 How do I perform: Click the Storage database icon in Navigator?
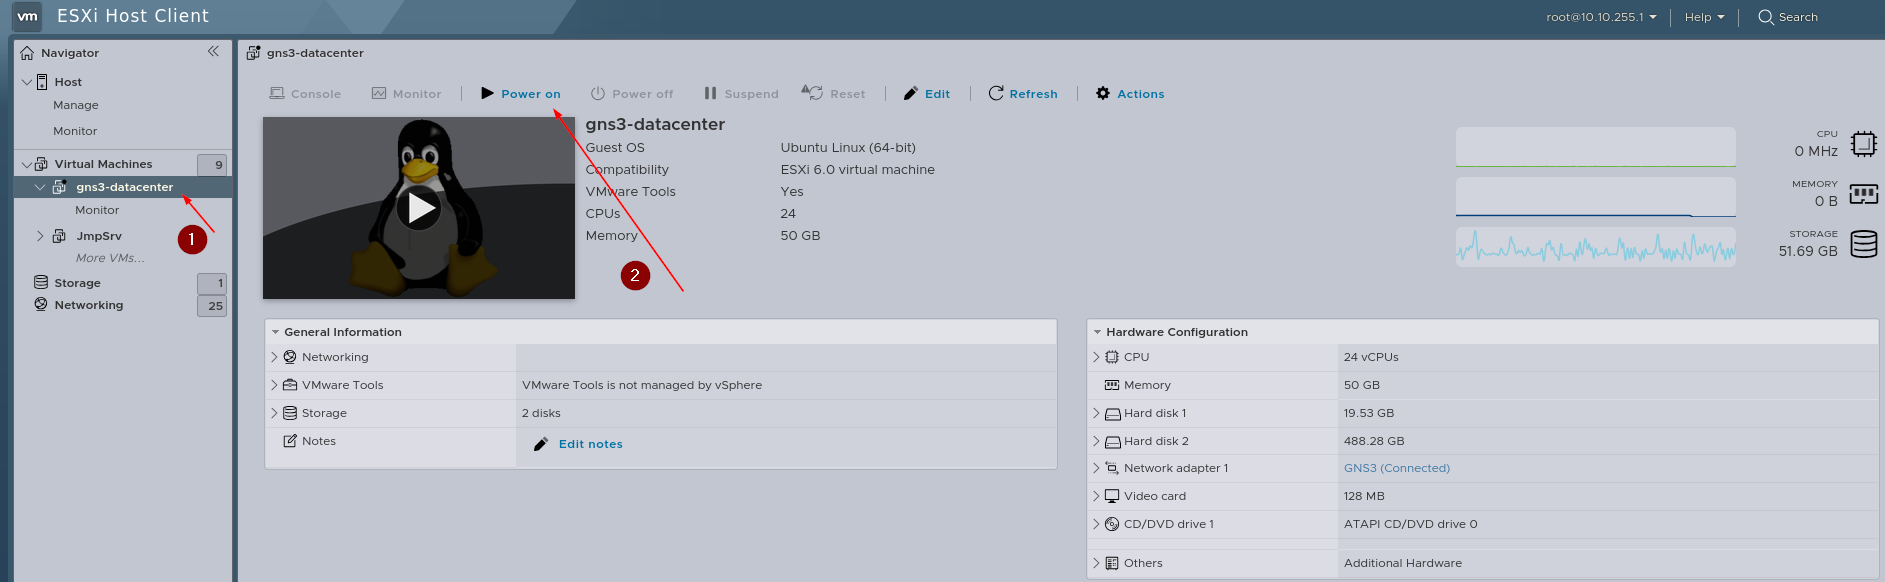pyautogui.click(x=41, y=282)
